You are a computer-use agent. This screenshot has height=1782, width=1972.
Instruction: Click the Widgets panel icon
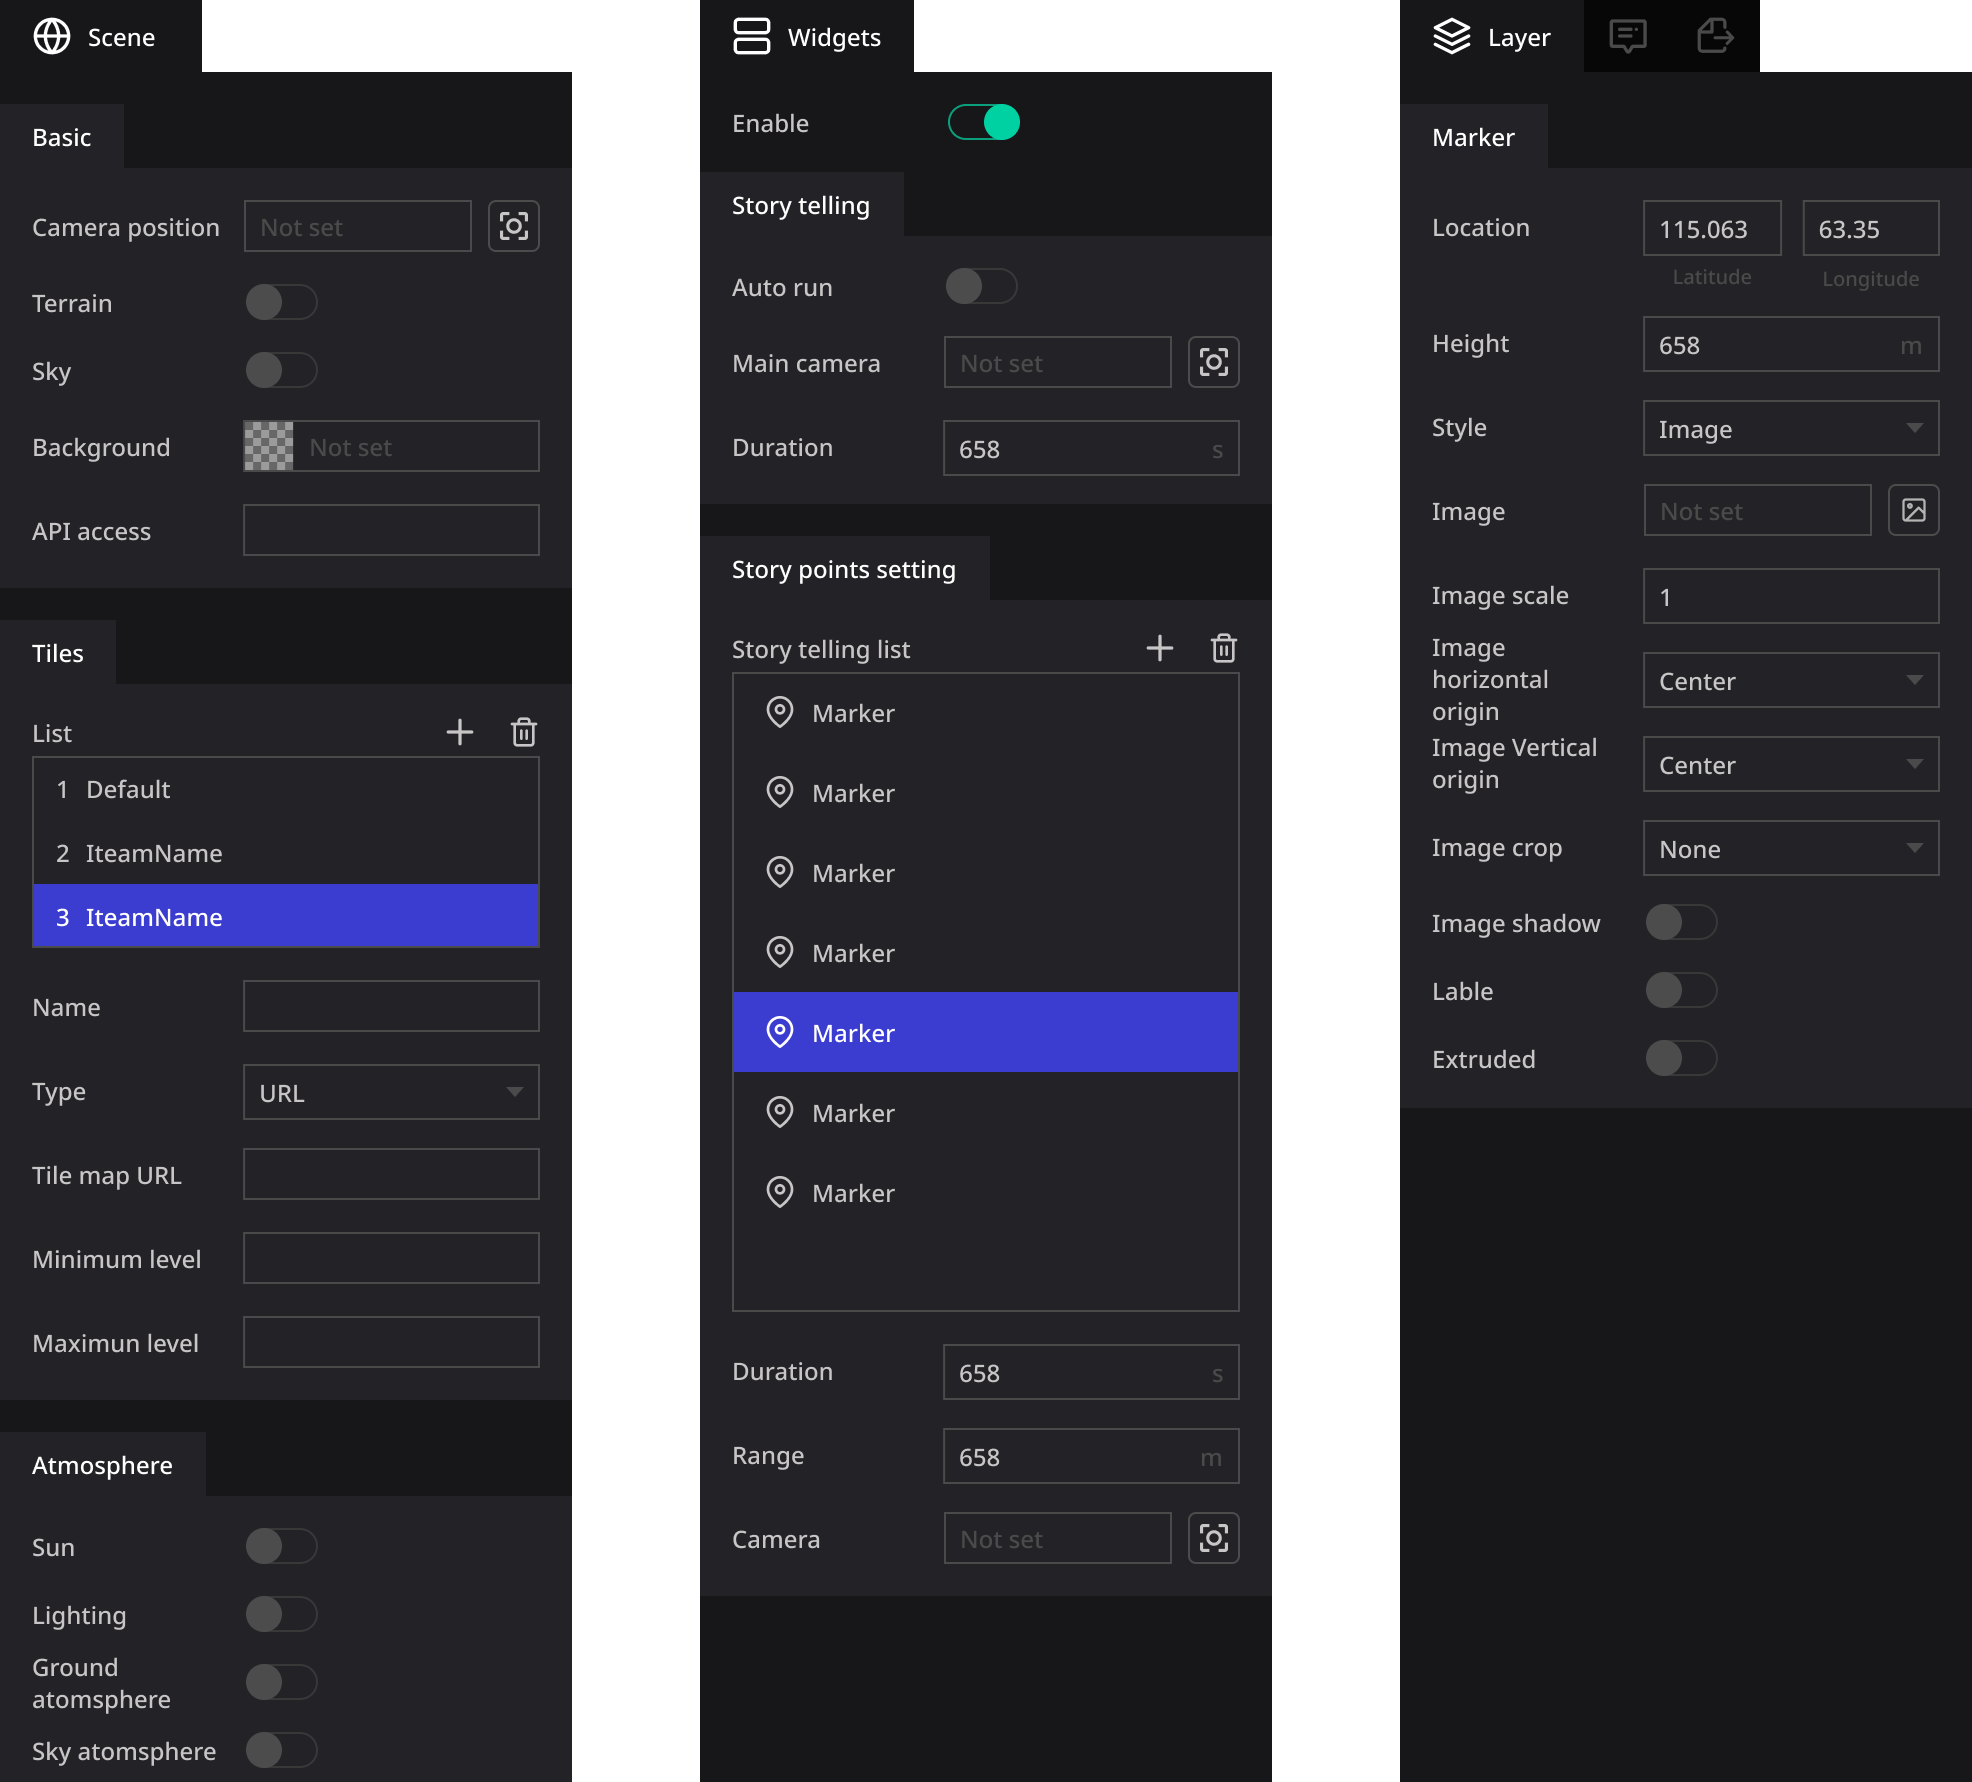(752, 37)
